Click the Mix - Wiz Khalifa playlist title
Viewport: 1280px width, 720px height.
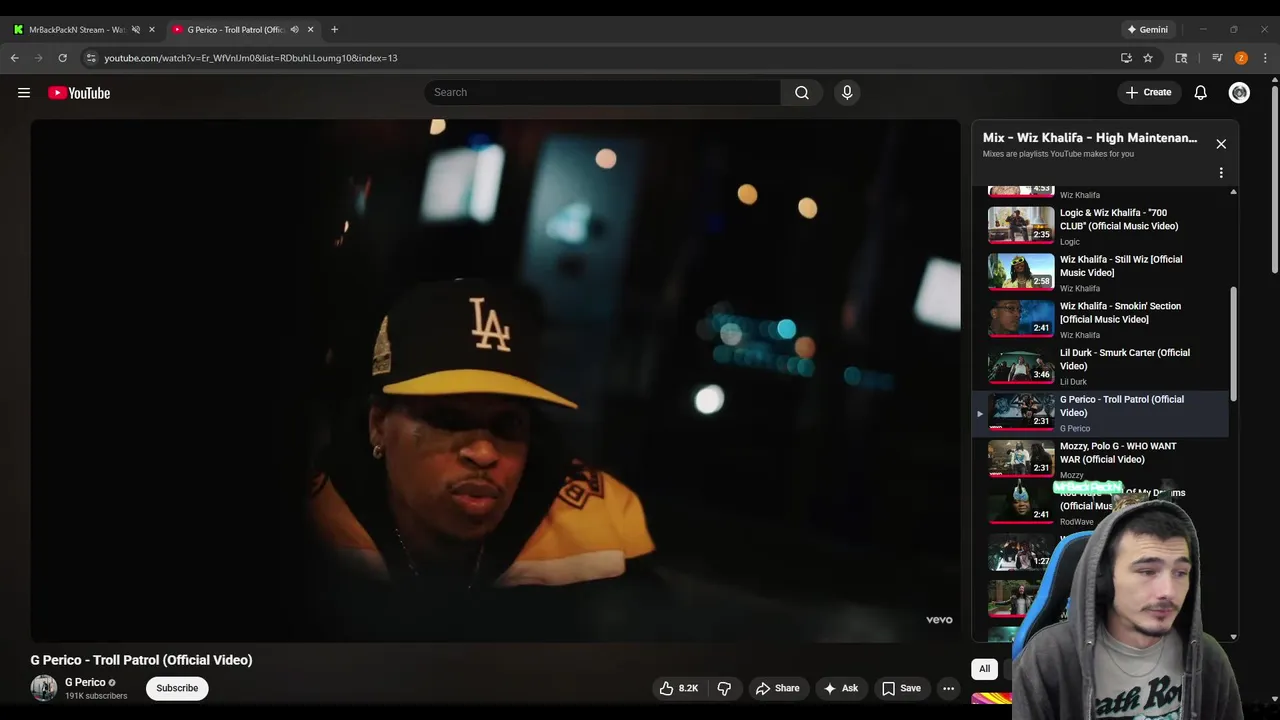tap(1089, 138)
